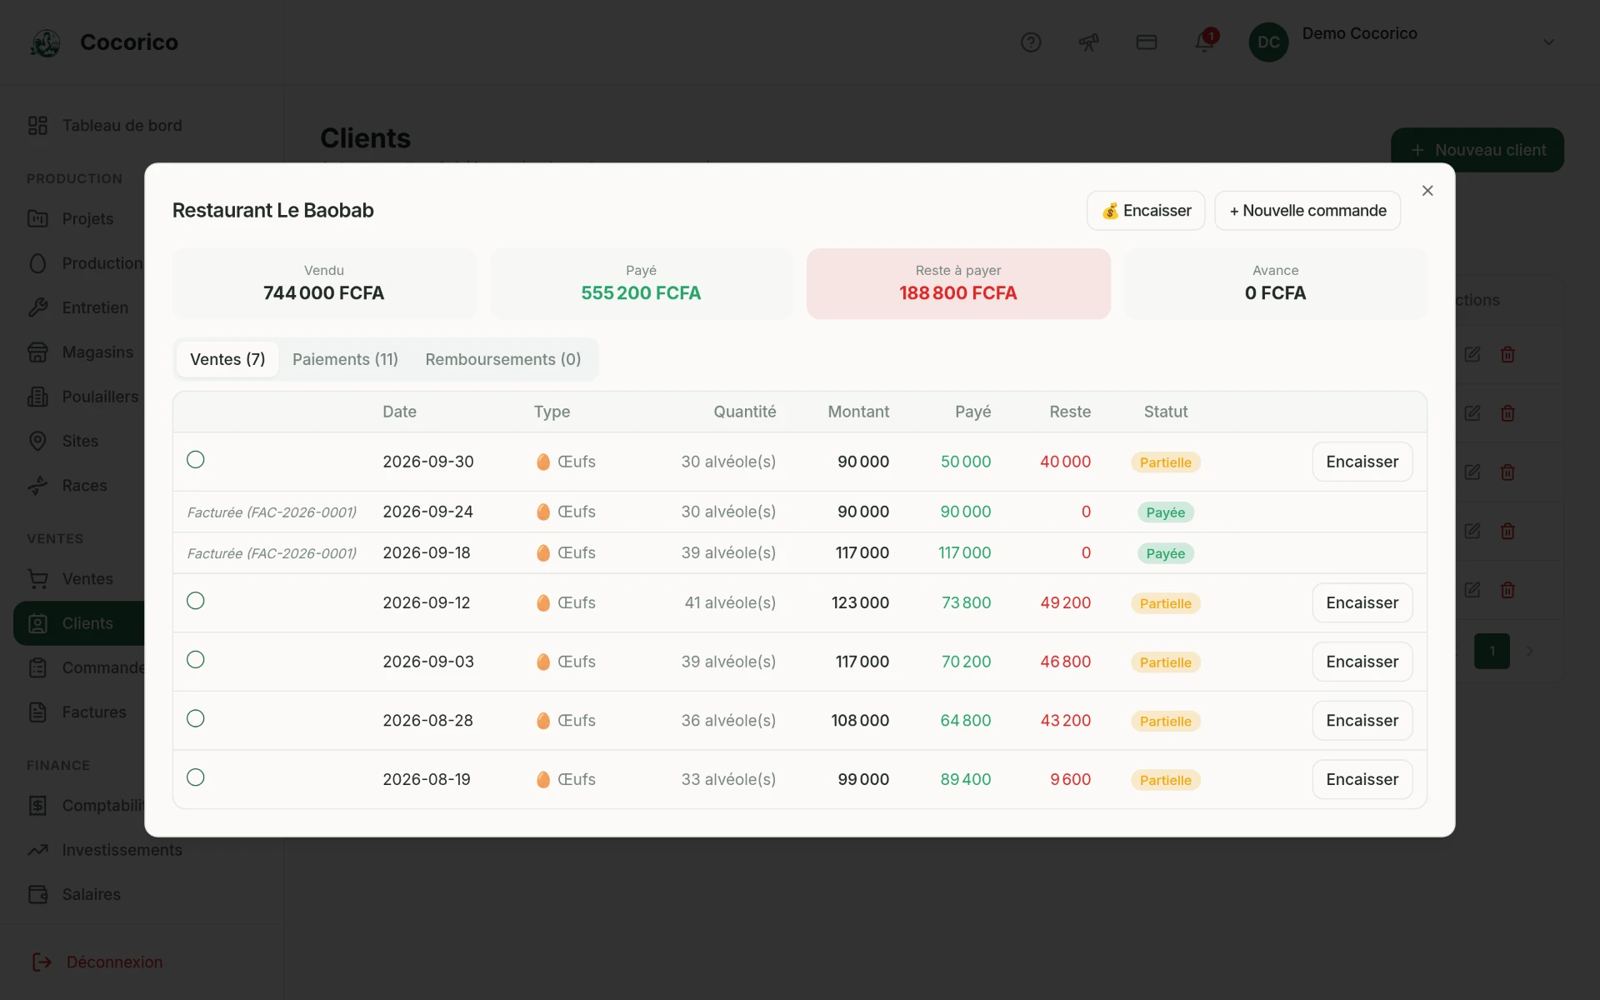This screenshot has height=1000, width=1600.
Task: Close the Restaurant Le Baobab dialog
Action: (1427, 191)
